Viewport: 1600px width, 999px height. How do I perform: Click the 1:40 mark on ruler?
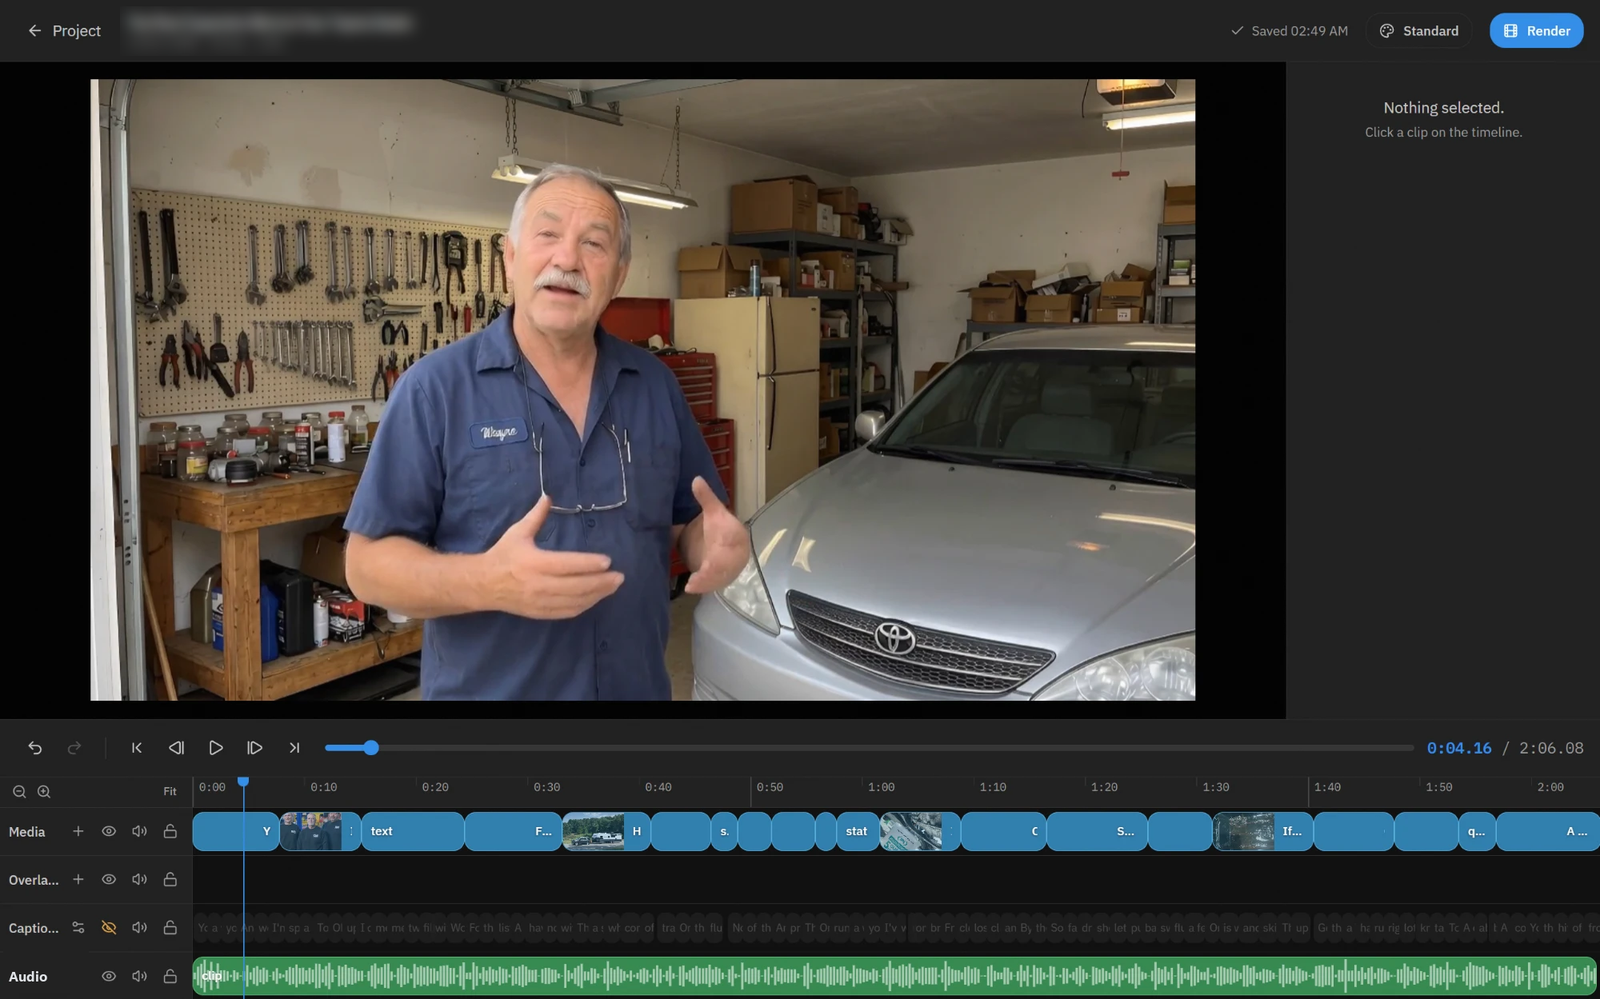(x=1327, y=787)
